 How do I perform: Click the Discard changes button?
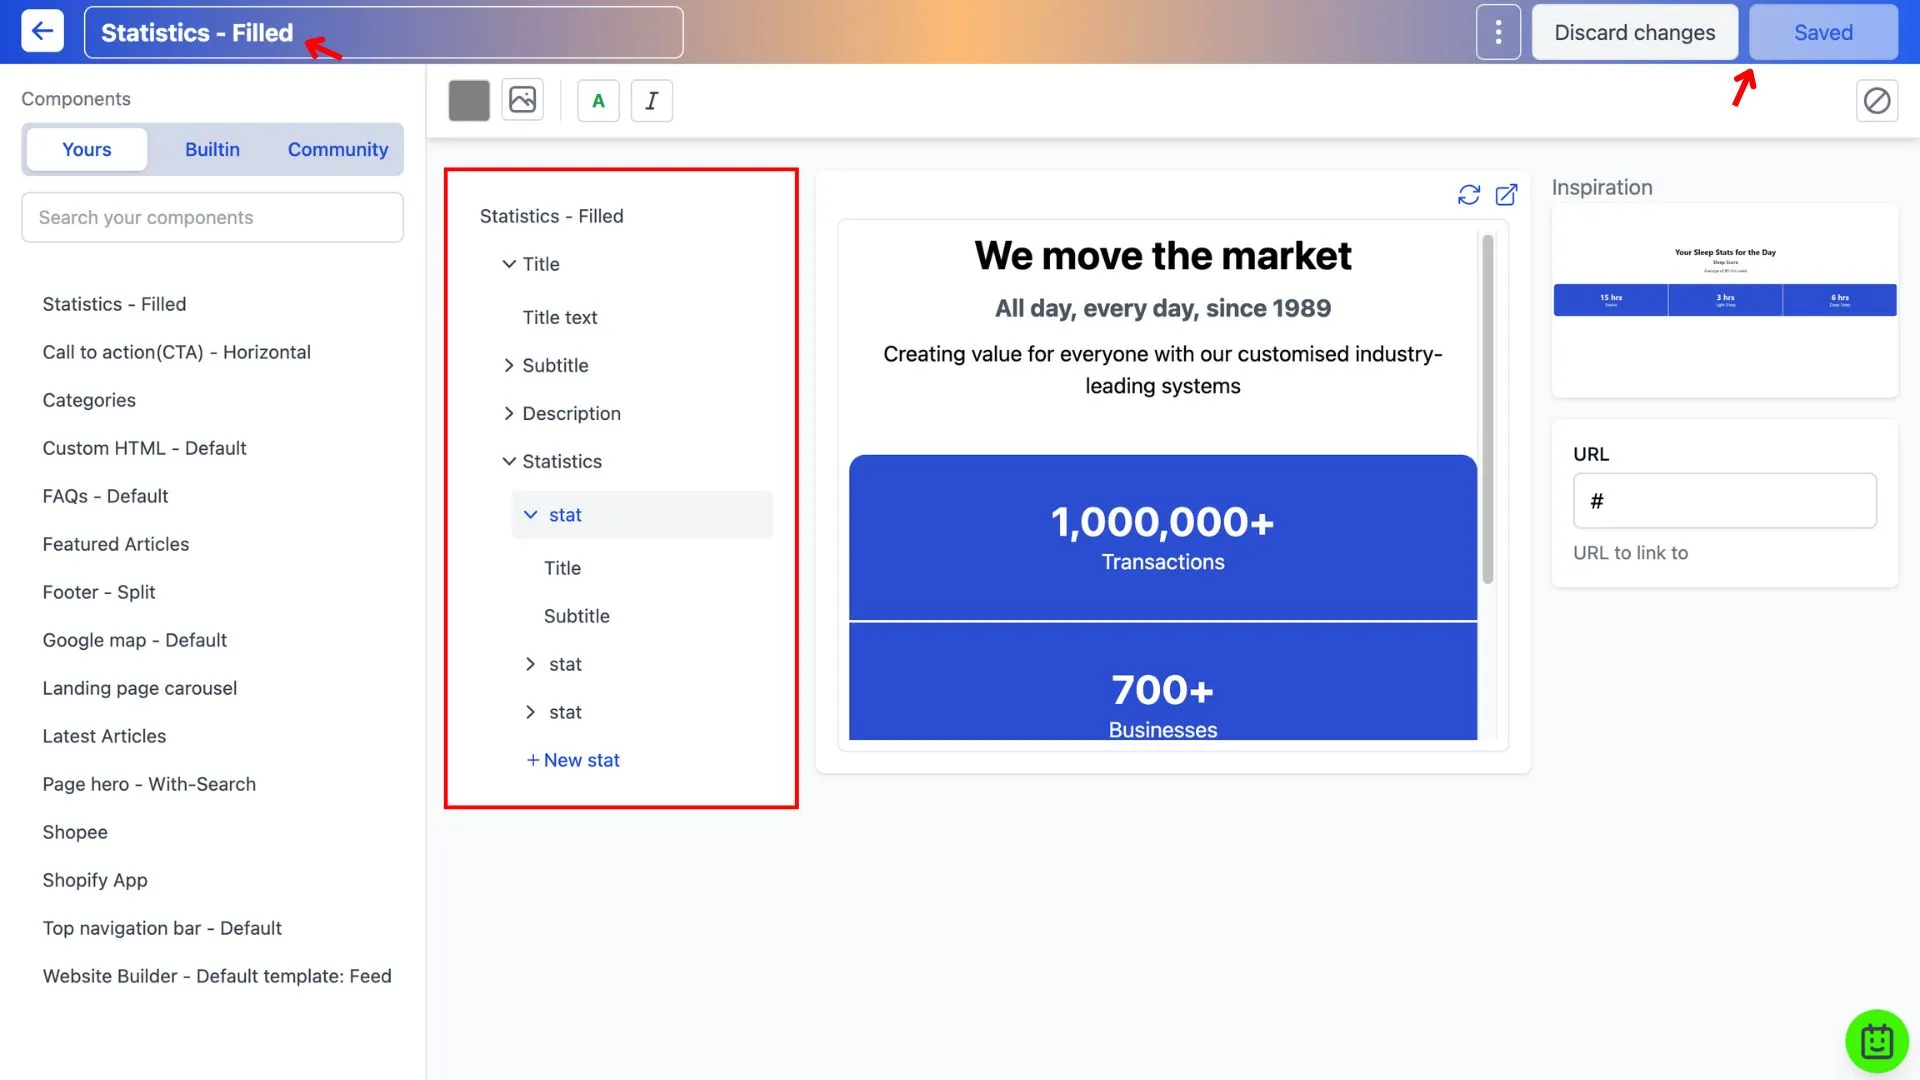point(1634,32)
